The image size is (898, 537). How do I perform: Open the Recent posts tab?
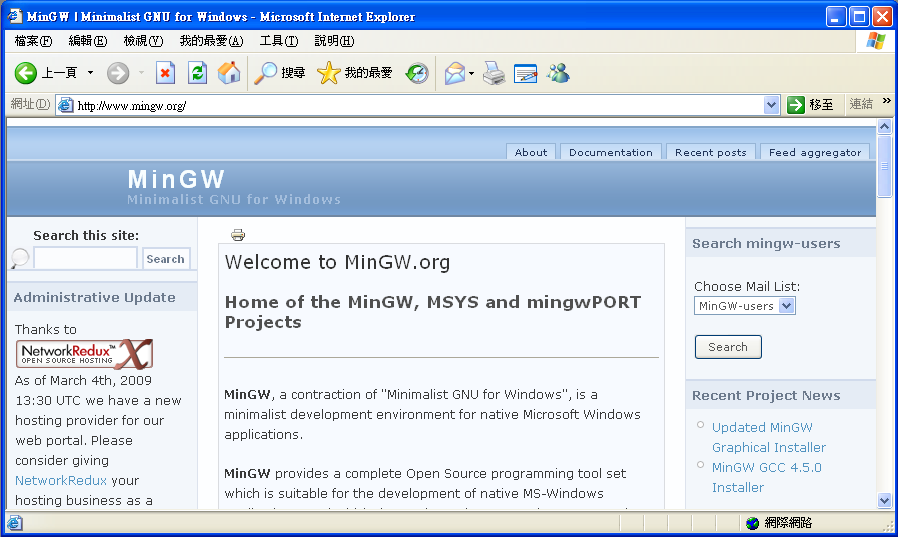pos(711,152)
